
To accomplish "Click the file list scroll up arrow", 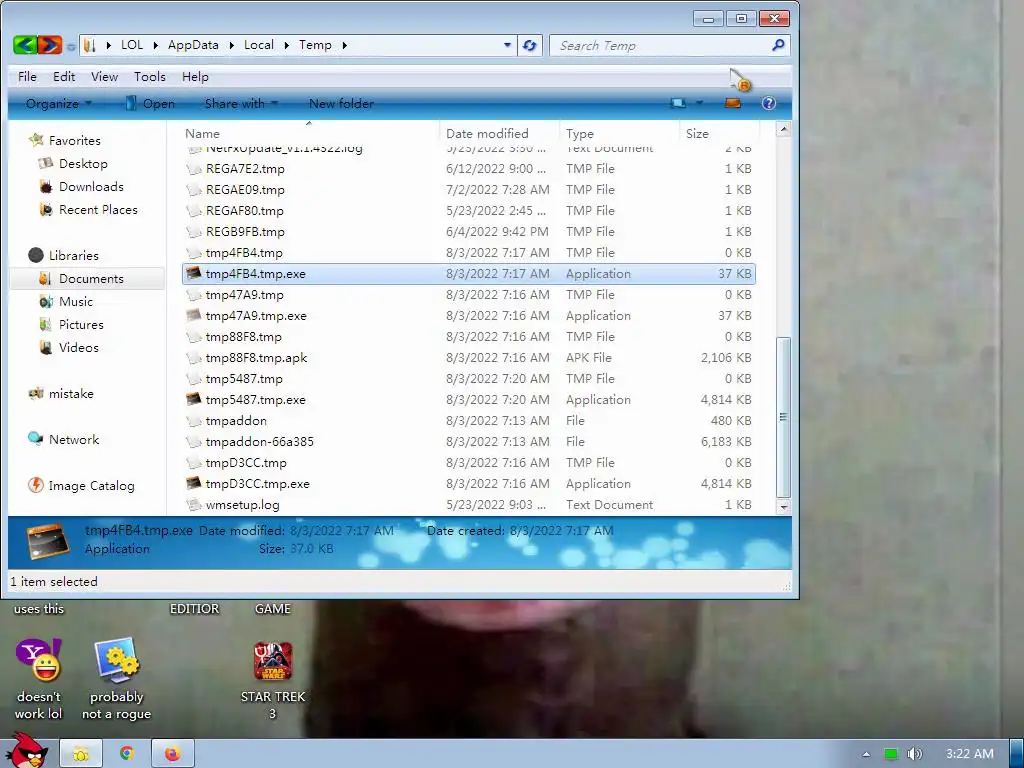I will (x=784, y=129).
